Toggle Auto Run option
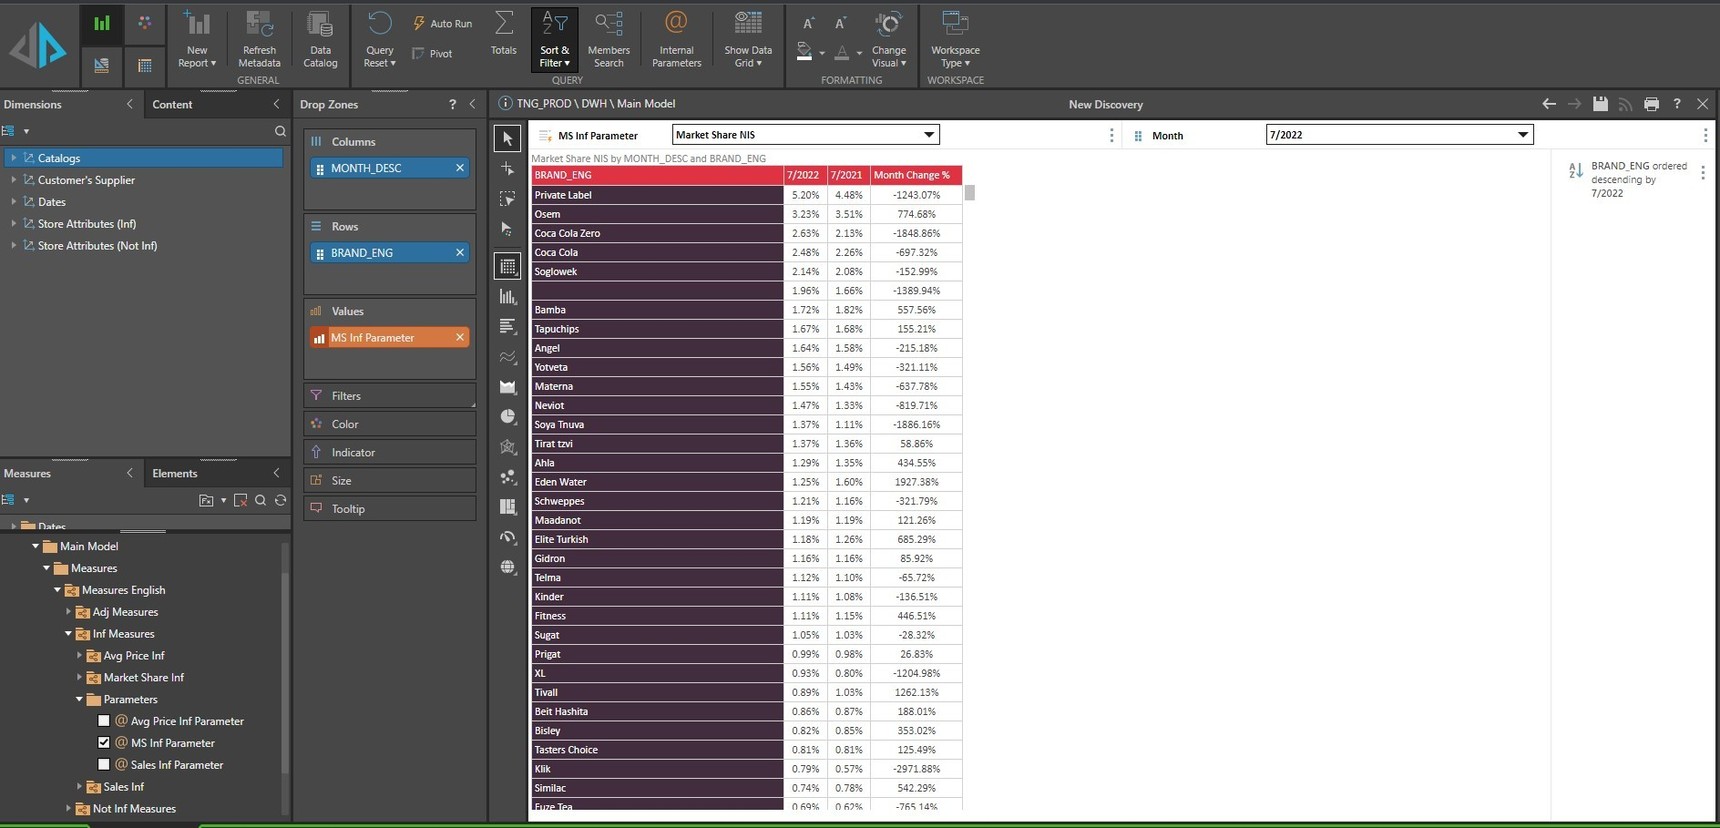The height and width of the screenshot is (828, 1720). [442, 23]
